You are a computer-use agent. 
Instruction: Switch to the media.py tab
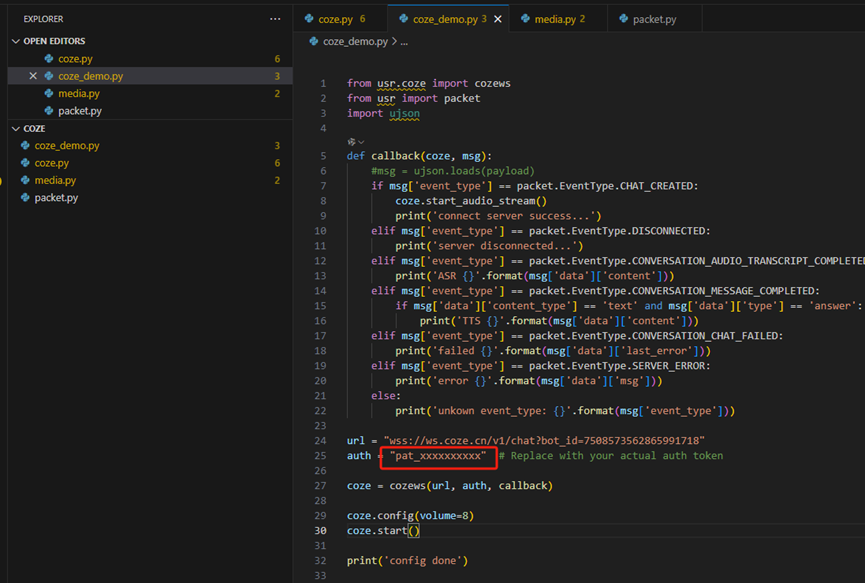pos(554,19)
